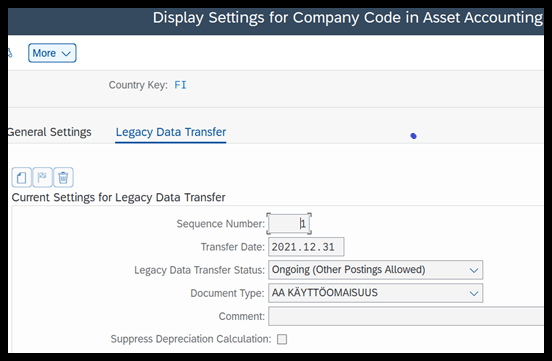552x361 pixels.
Task: Click the FI country key value
Action: pyautogui.click(x=180, y=85)
